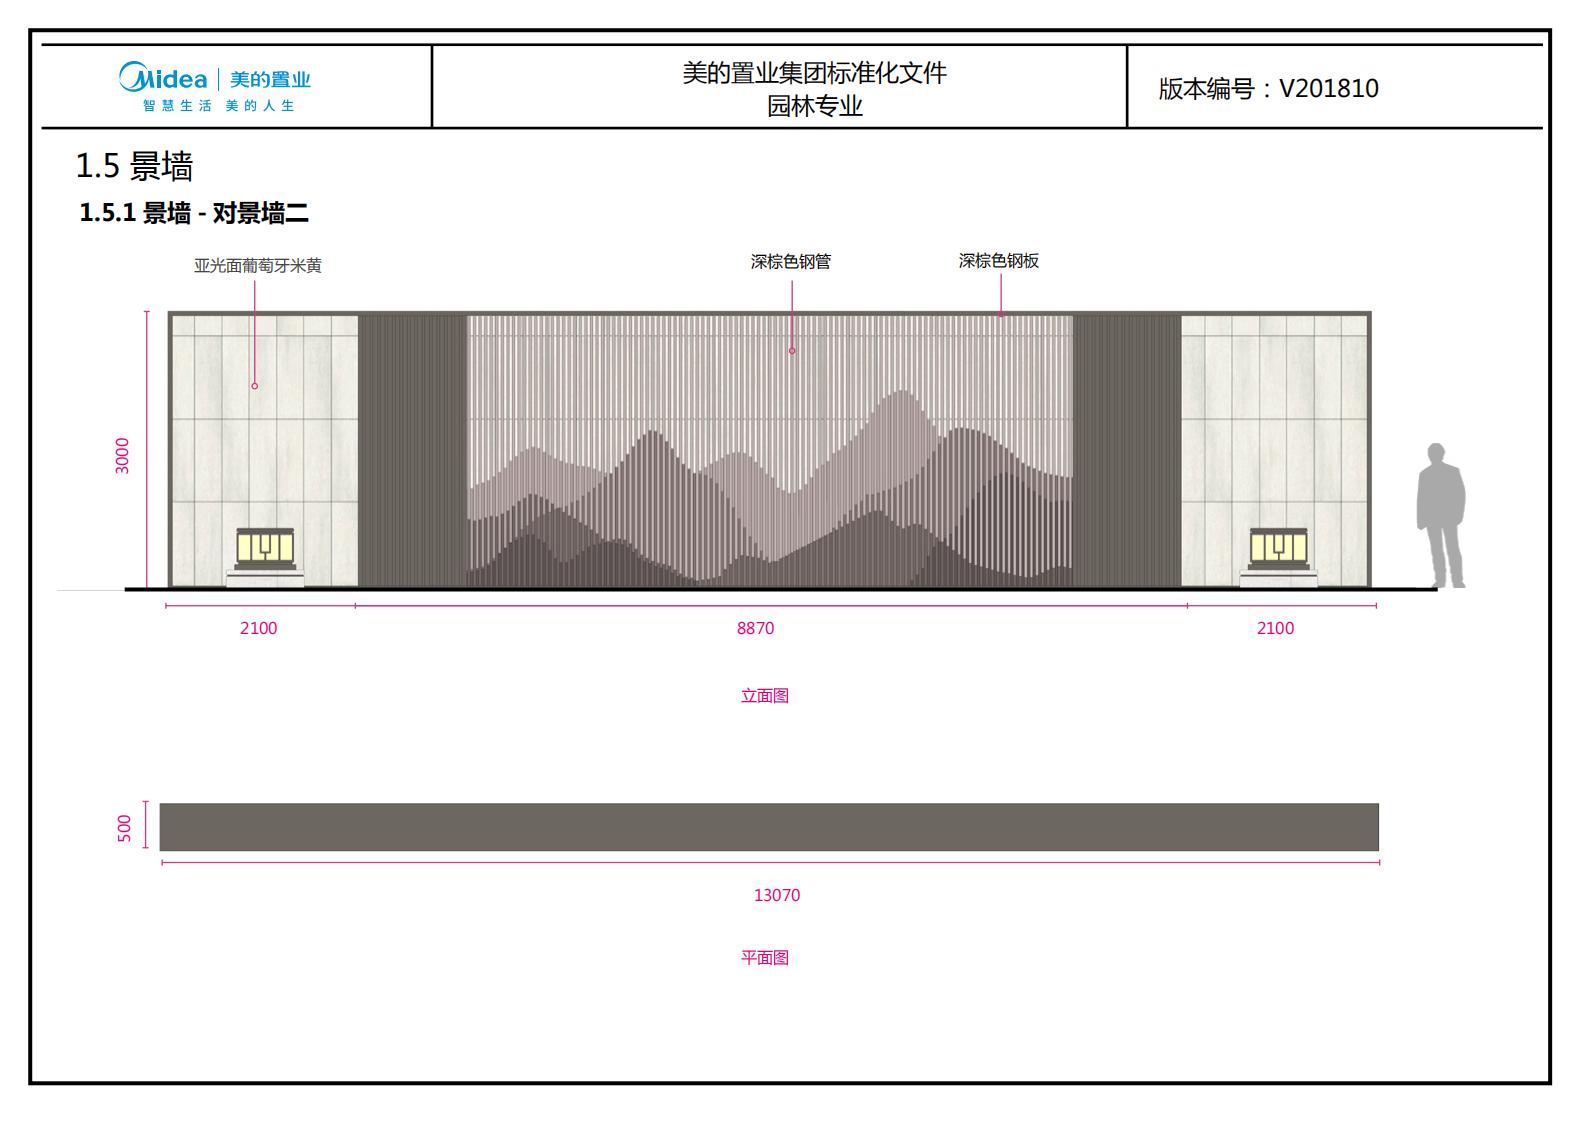Click the center dimension 8870
The height and width of the screenshot is (1123, 1587).
(x=755, y=628)
